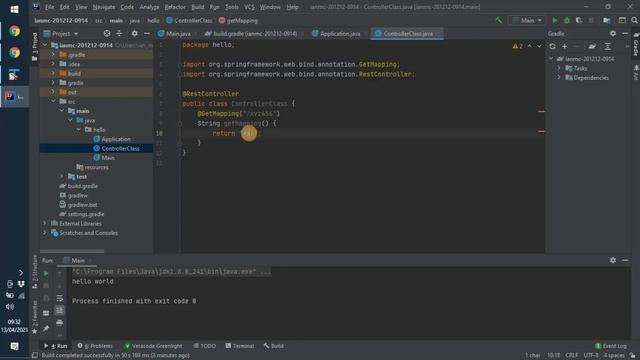
Task: Open the Build menu
Action: (198, 7)
